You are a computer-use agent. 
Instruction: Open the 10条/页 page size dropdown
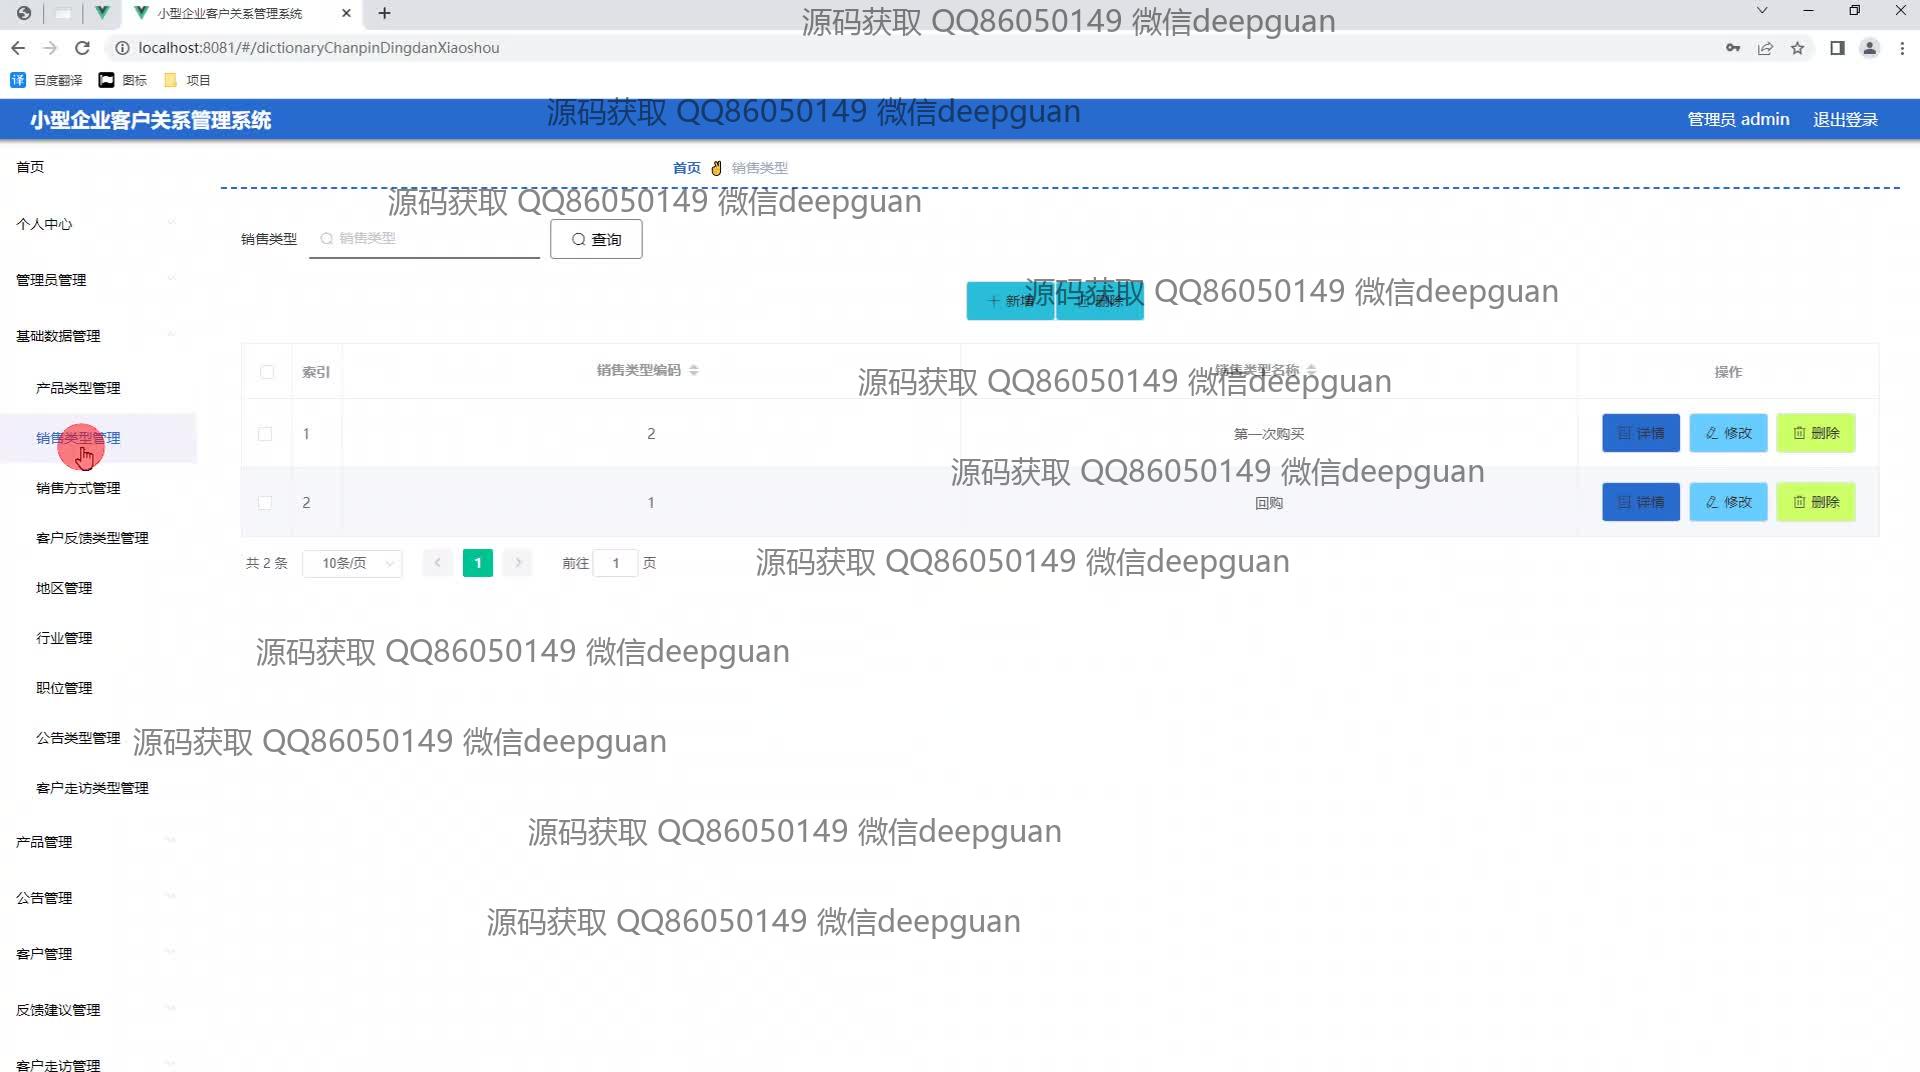352,564
